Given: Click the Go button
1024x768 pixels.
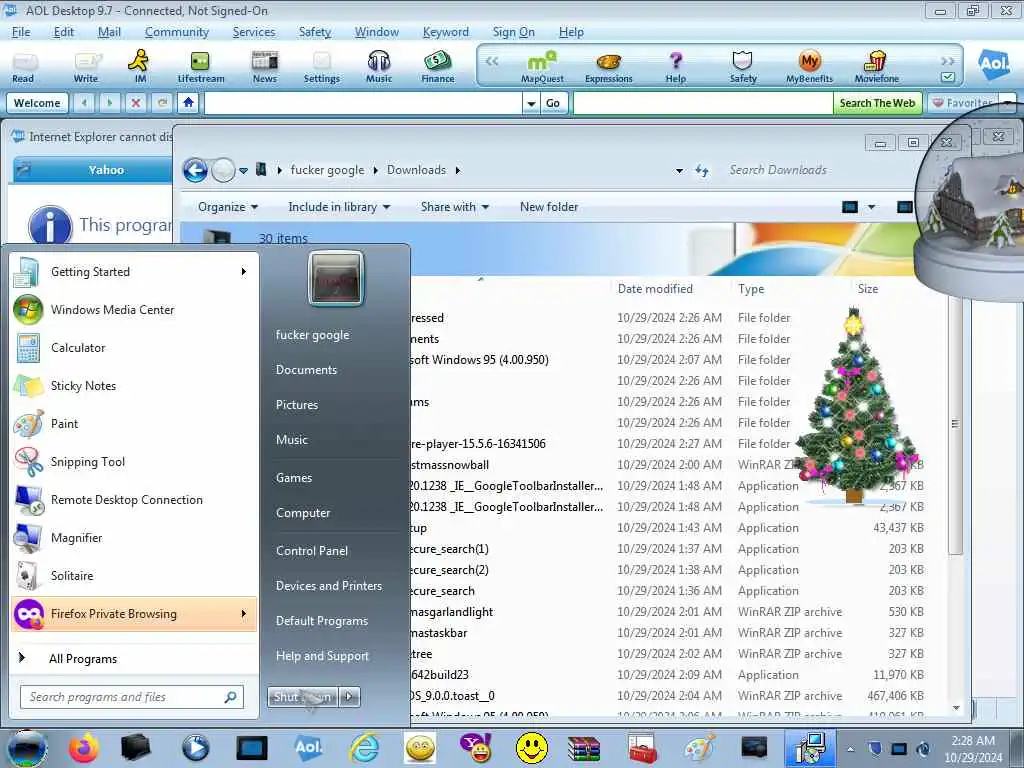Looking at the screenshot, I should 552,103.
